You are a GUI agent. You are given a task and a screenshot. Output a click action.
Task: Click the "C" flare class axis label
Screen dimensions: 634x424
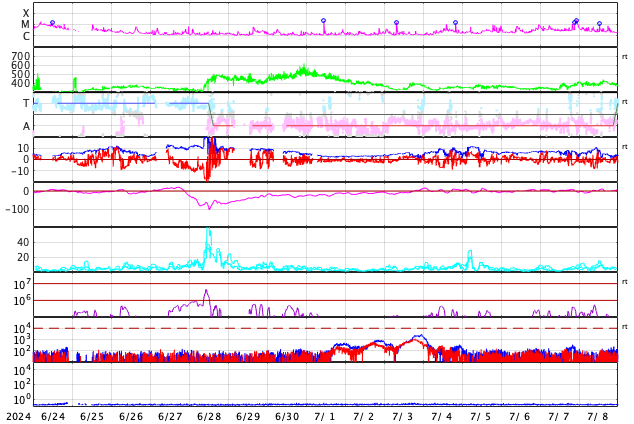26,36
